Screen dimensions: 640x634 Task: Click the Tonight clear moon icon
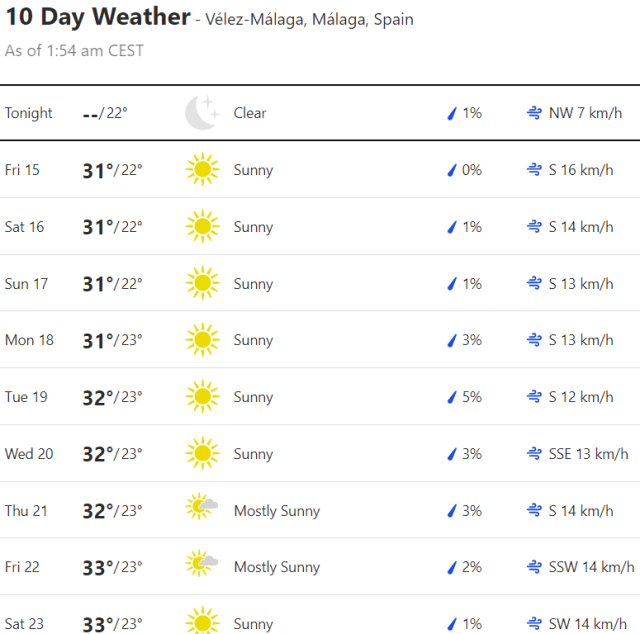[x=201, y=113]
